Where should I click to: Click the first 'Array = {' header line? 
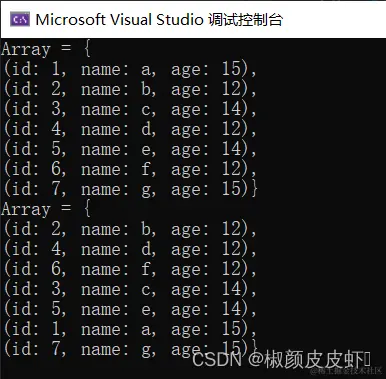[46, 49]
